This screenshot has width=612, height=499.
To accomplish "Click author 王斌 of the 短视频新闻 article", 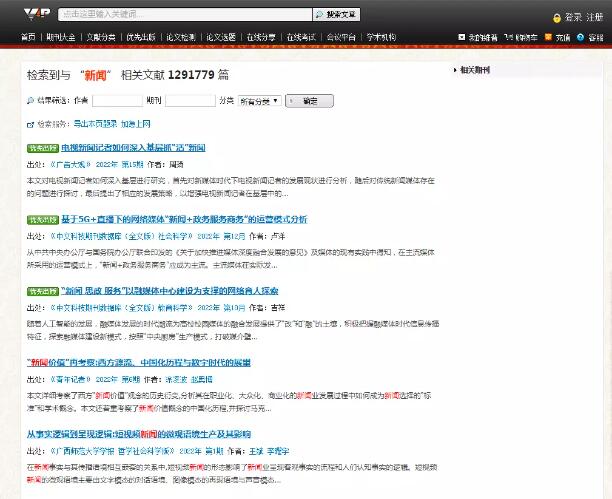I will (x=256, y=451).
